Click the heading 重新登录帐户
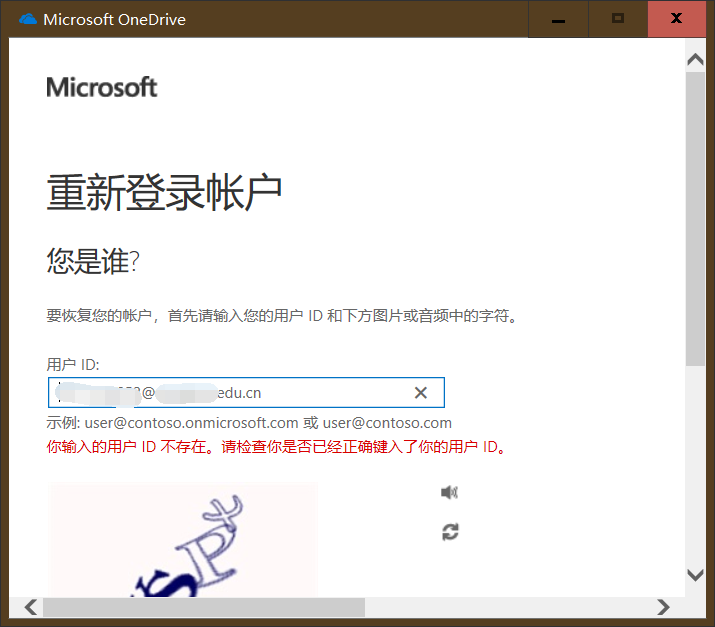The height and width of the screenshot is (627, 715). click(164, 192)
